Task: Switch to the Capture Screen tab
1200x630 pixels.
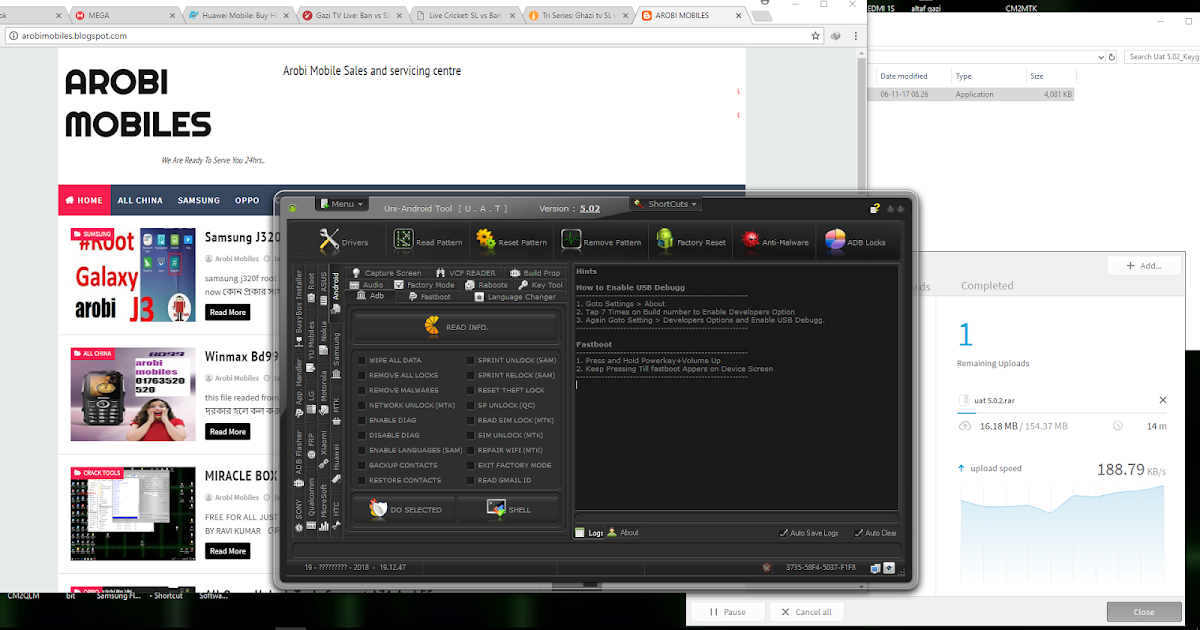Action: pyautogui.click(x=386, y=273)
